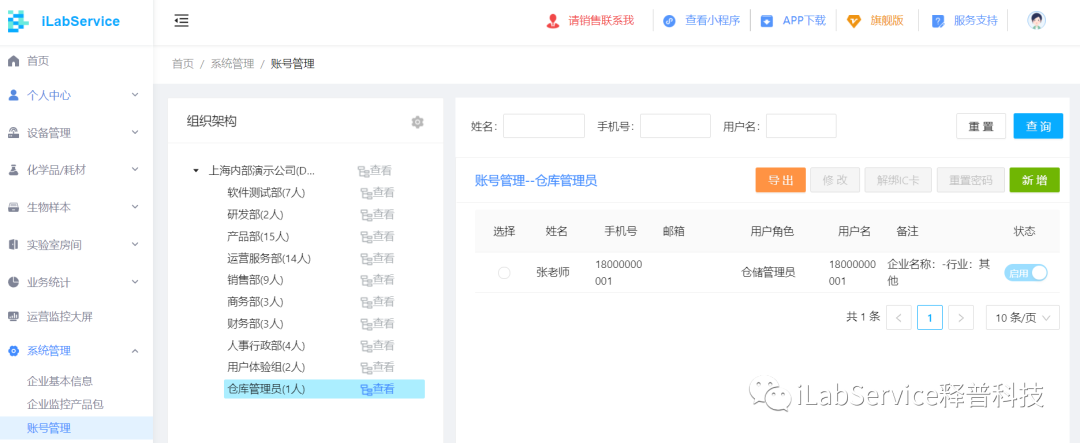Click the 系统管理 gear icon in sidebar
The image size is (1080, 443).
(x=13, y=351)
